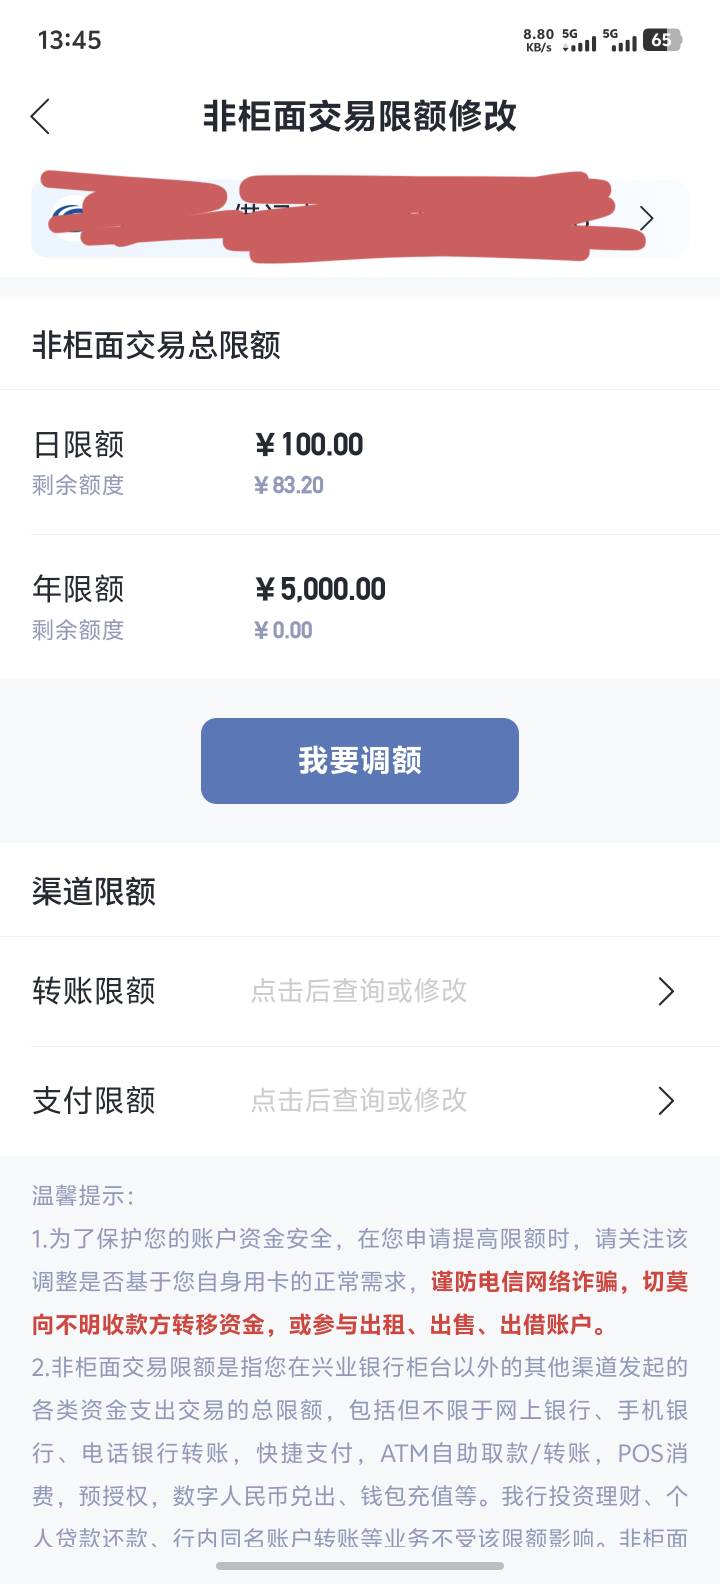Tap the back arrow icon
Image resolution: width=720 pixels, height=1584 pixels.
41,117
